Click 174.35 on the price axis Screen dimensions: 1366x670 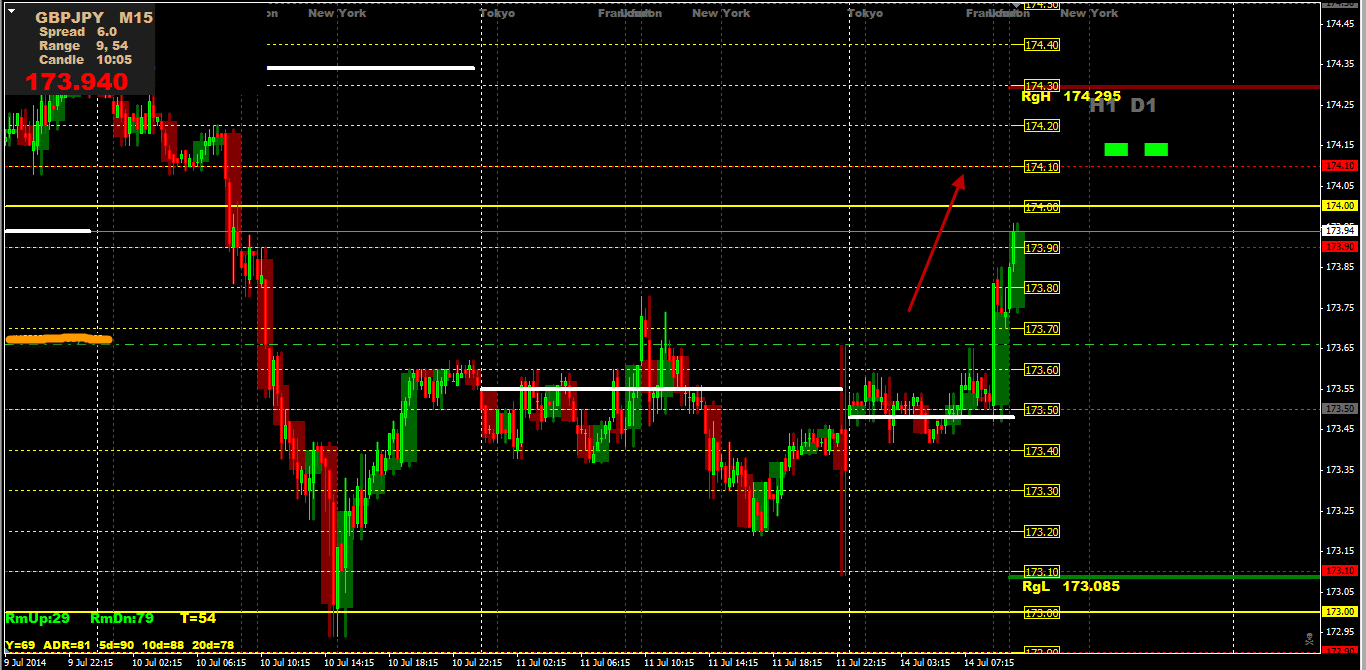[x=1340, y=64]
